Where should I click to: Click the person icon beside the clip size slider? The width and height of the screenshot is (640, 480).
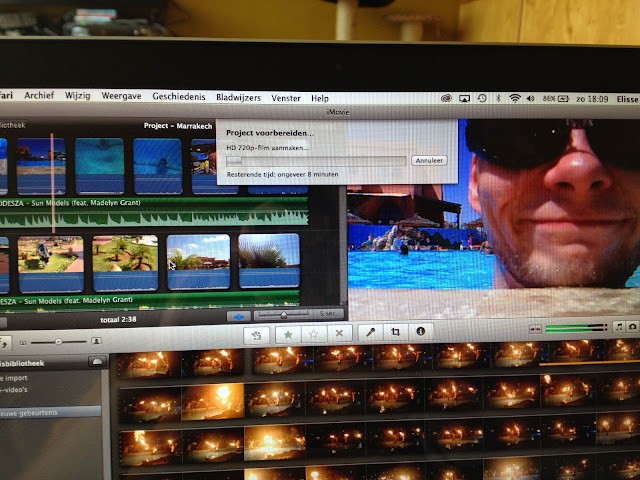tap(96, 341)
